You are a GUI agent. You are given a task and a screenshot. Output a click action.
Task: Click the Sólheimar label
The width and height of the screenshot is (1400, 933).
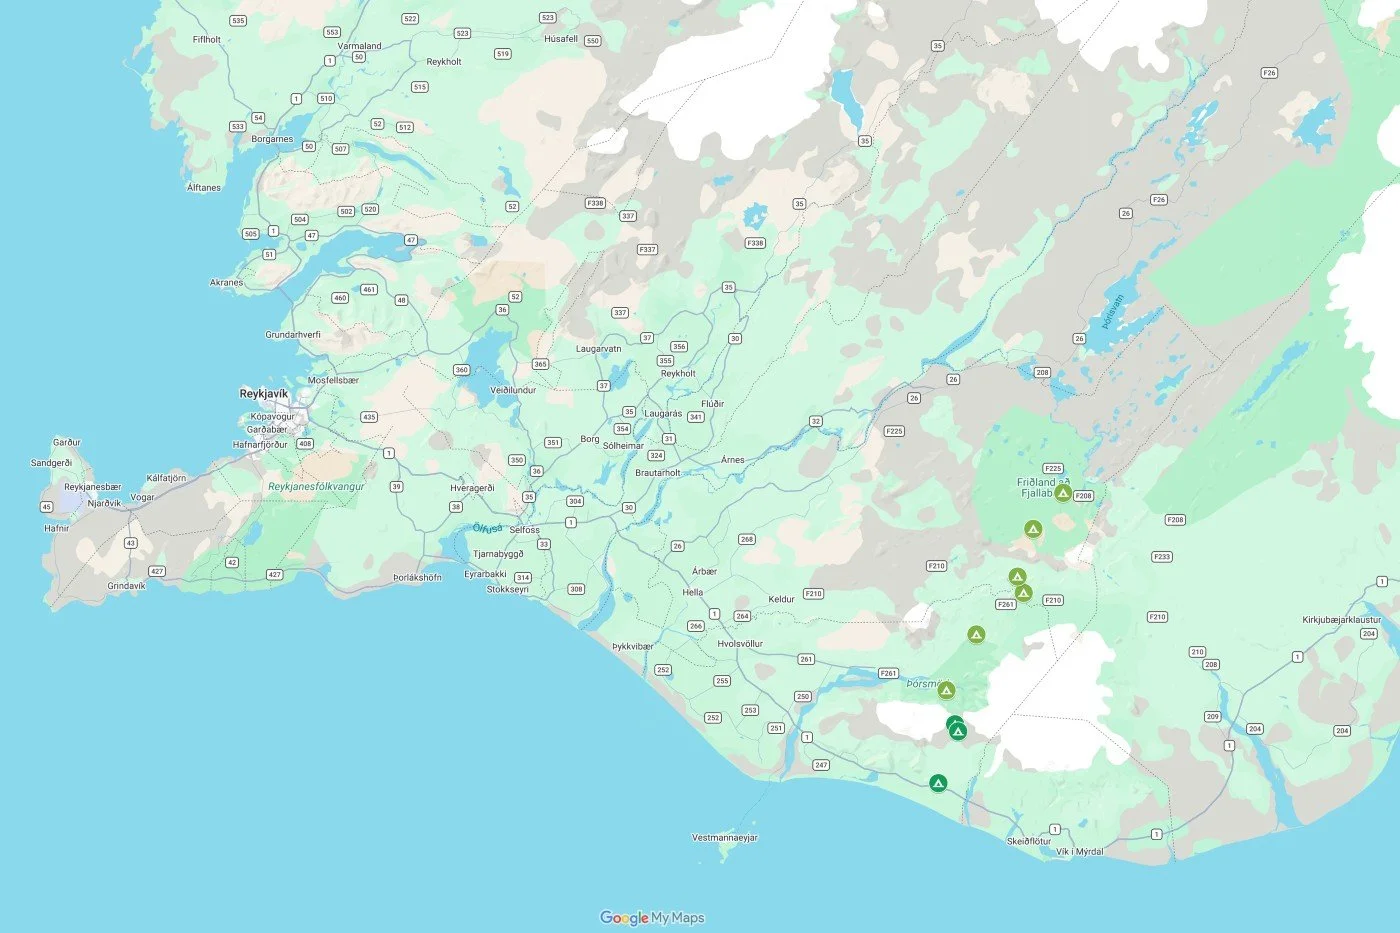click(623, 446)
